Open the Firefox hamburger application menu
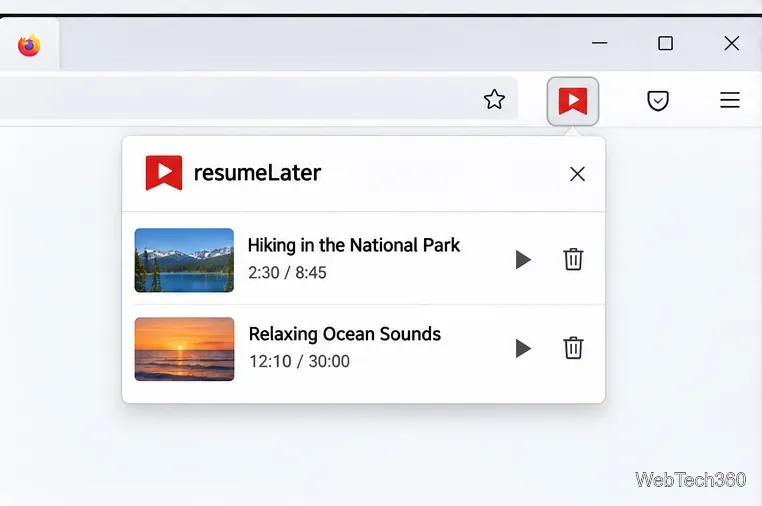Screen dimensions: 762x506 point(730,100)
